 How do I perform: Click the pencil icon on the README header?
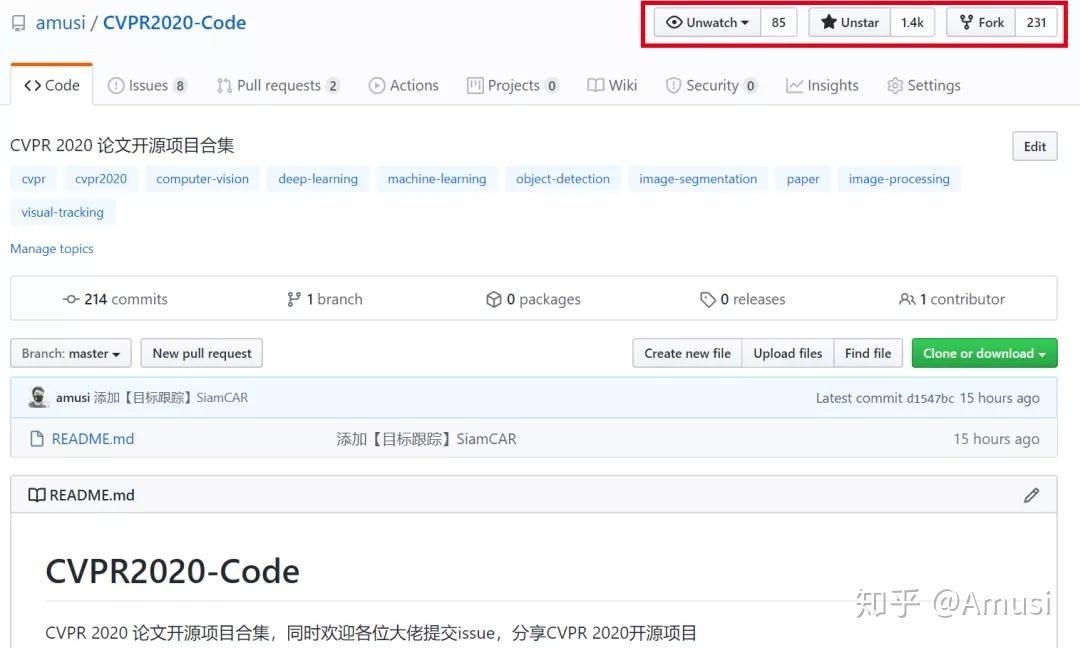[x=1031, y=495]
